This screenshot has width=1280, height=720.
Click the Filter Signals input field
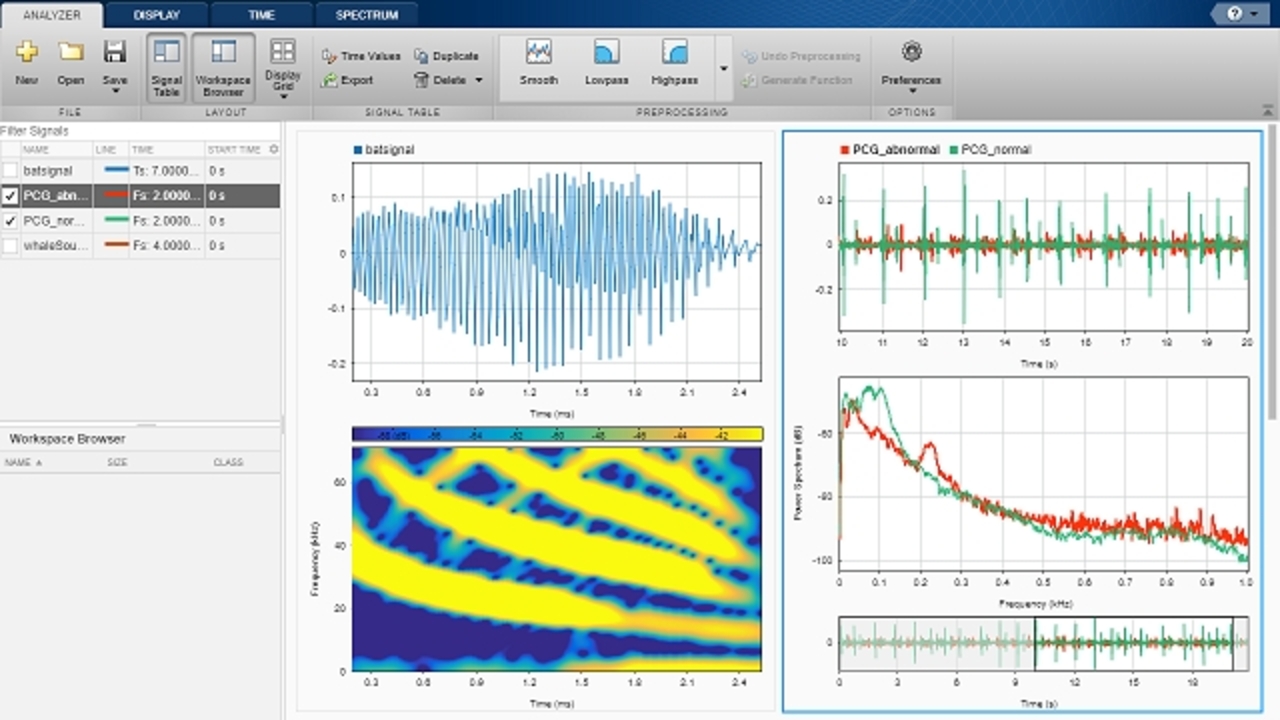(x=140, y=131)
